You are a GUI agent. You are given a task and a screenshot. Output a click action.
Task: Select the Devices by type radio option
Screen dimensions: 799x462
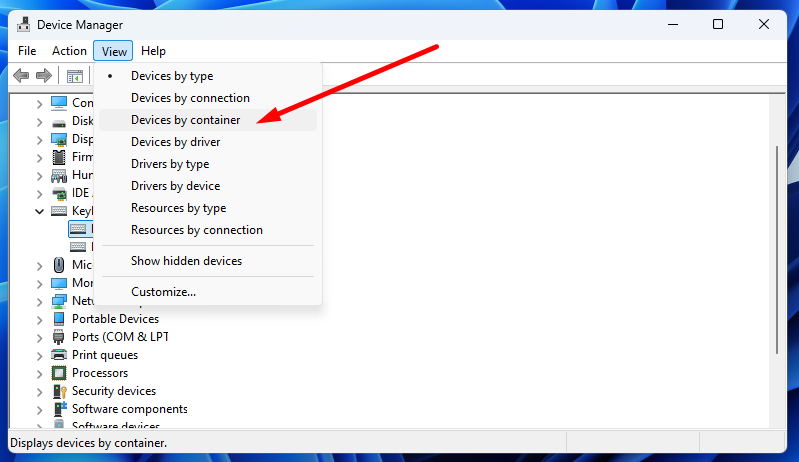point(171,76)
